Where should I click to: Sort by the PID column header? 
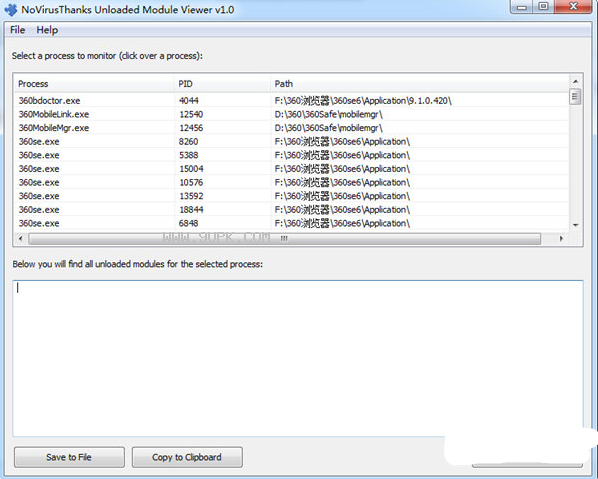coord(223,84)
